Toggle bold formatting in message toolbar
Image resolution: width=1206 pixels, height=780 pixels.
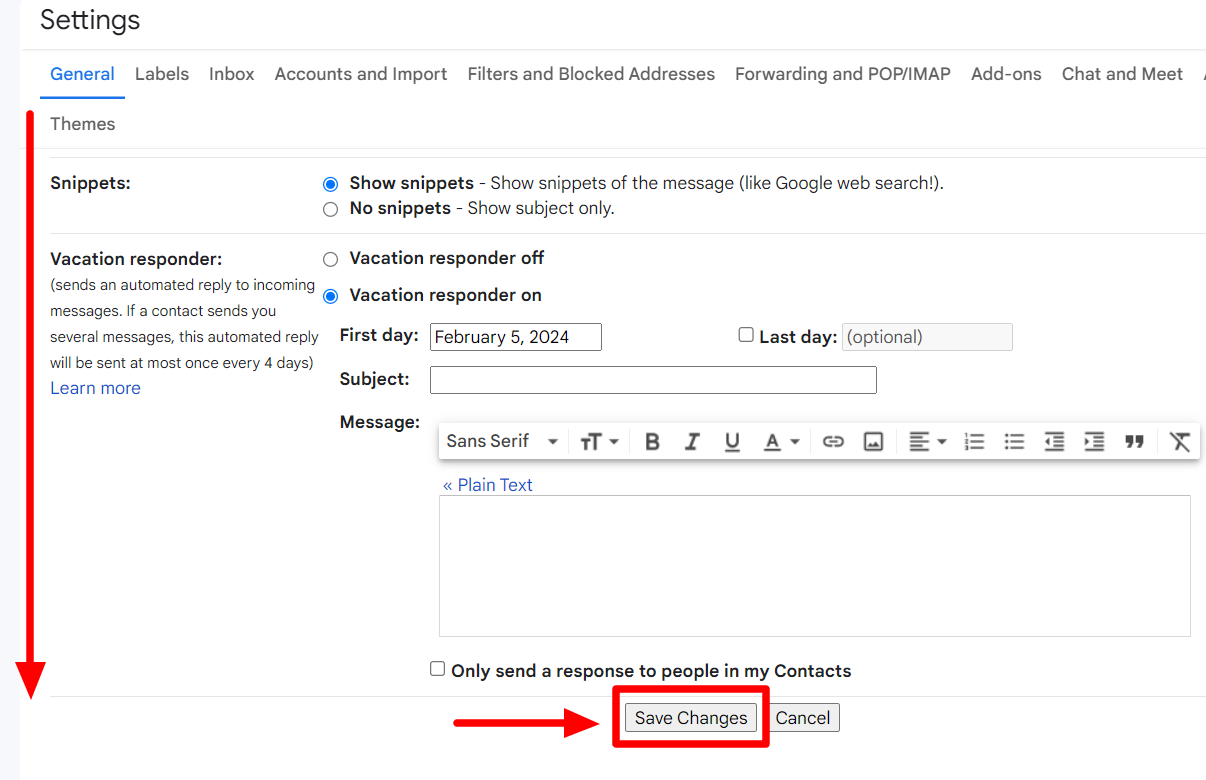(x=652, y=441)
